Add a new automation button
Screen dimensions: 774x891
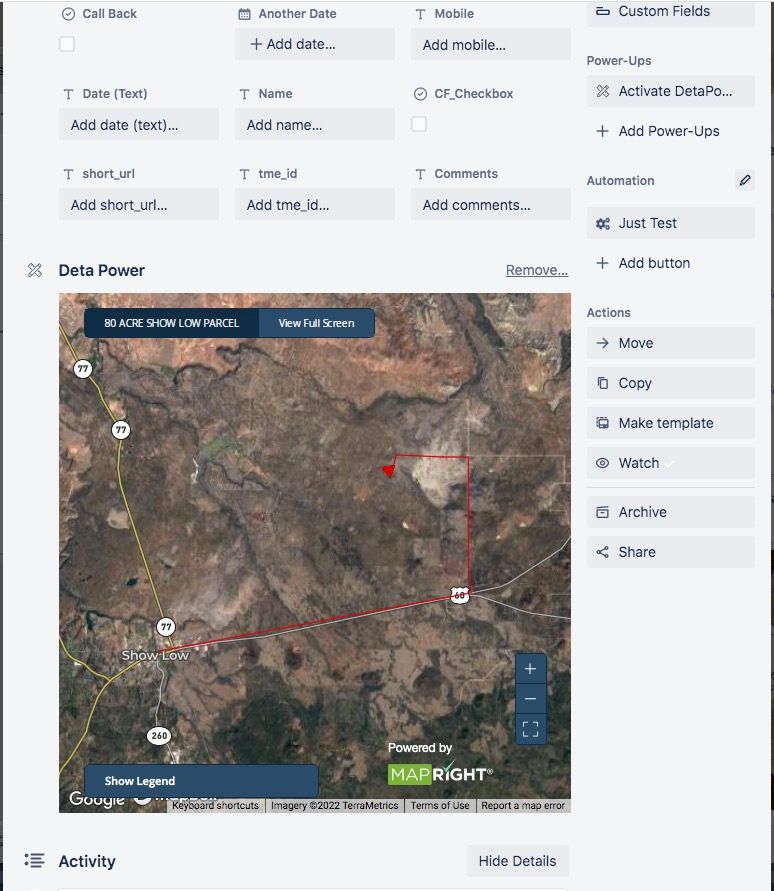[x=671, y=263]
